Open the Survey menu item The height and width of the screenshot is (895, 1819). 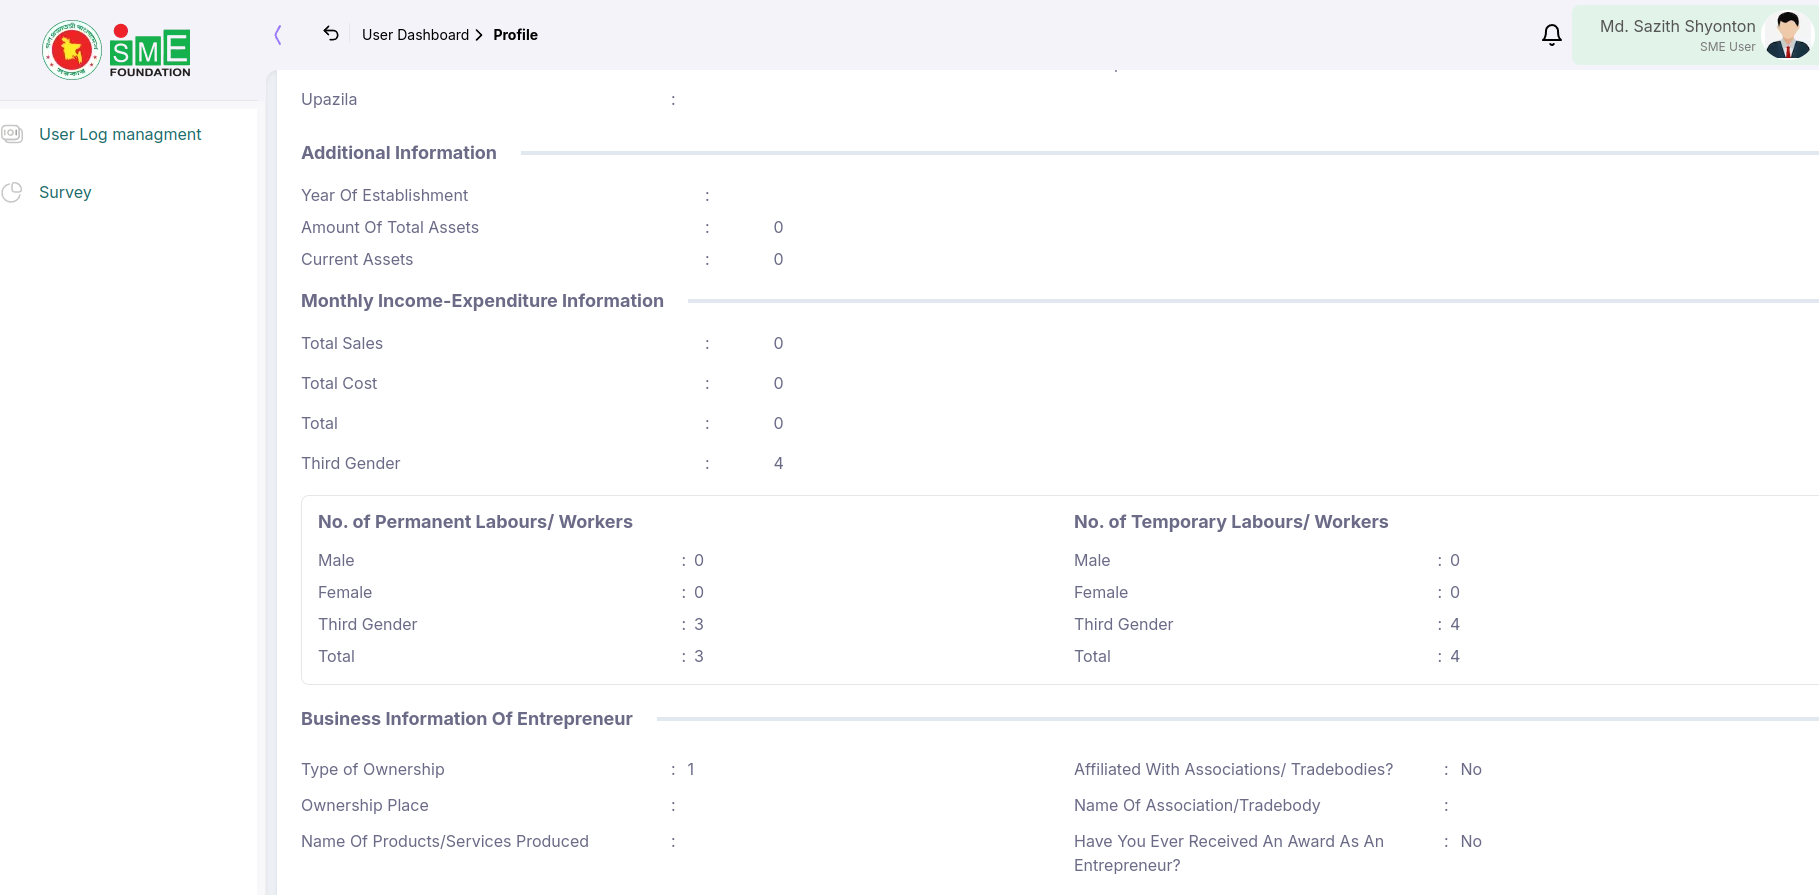coord(65,192)
